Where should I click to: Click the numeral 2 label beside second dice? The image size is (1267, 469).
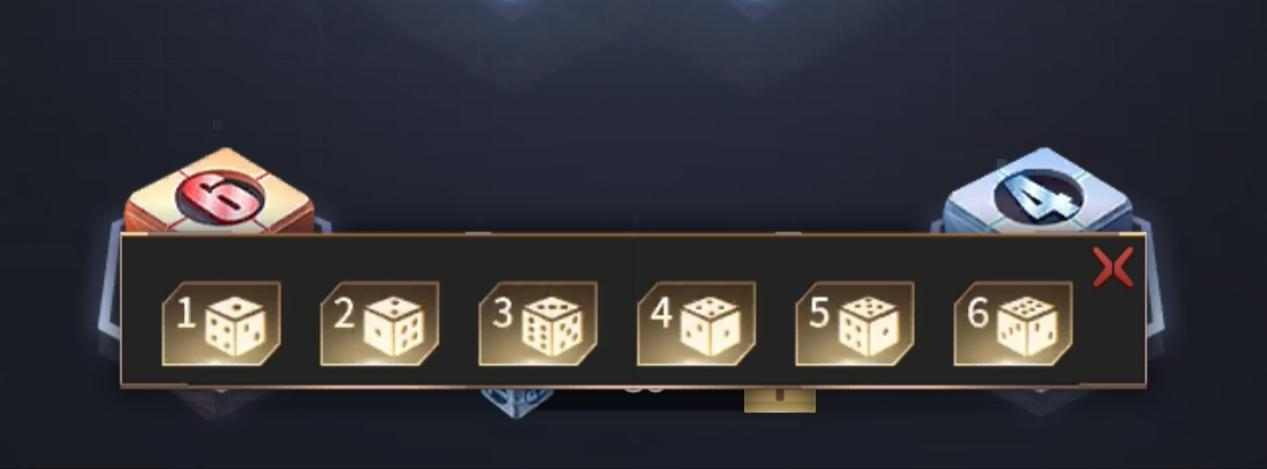344,315
